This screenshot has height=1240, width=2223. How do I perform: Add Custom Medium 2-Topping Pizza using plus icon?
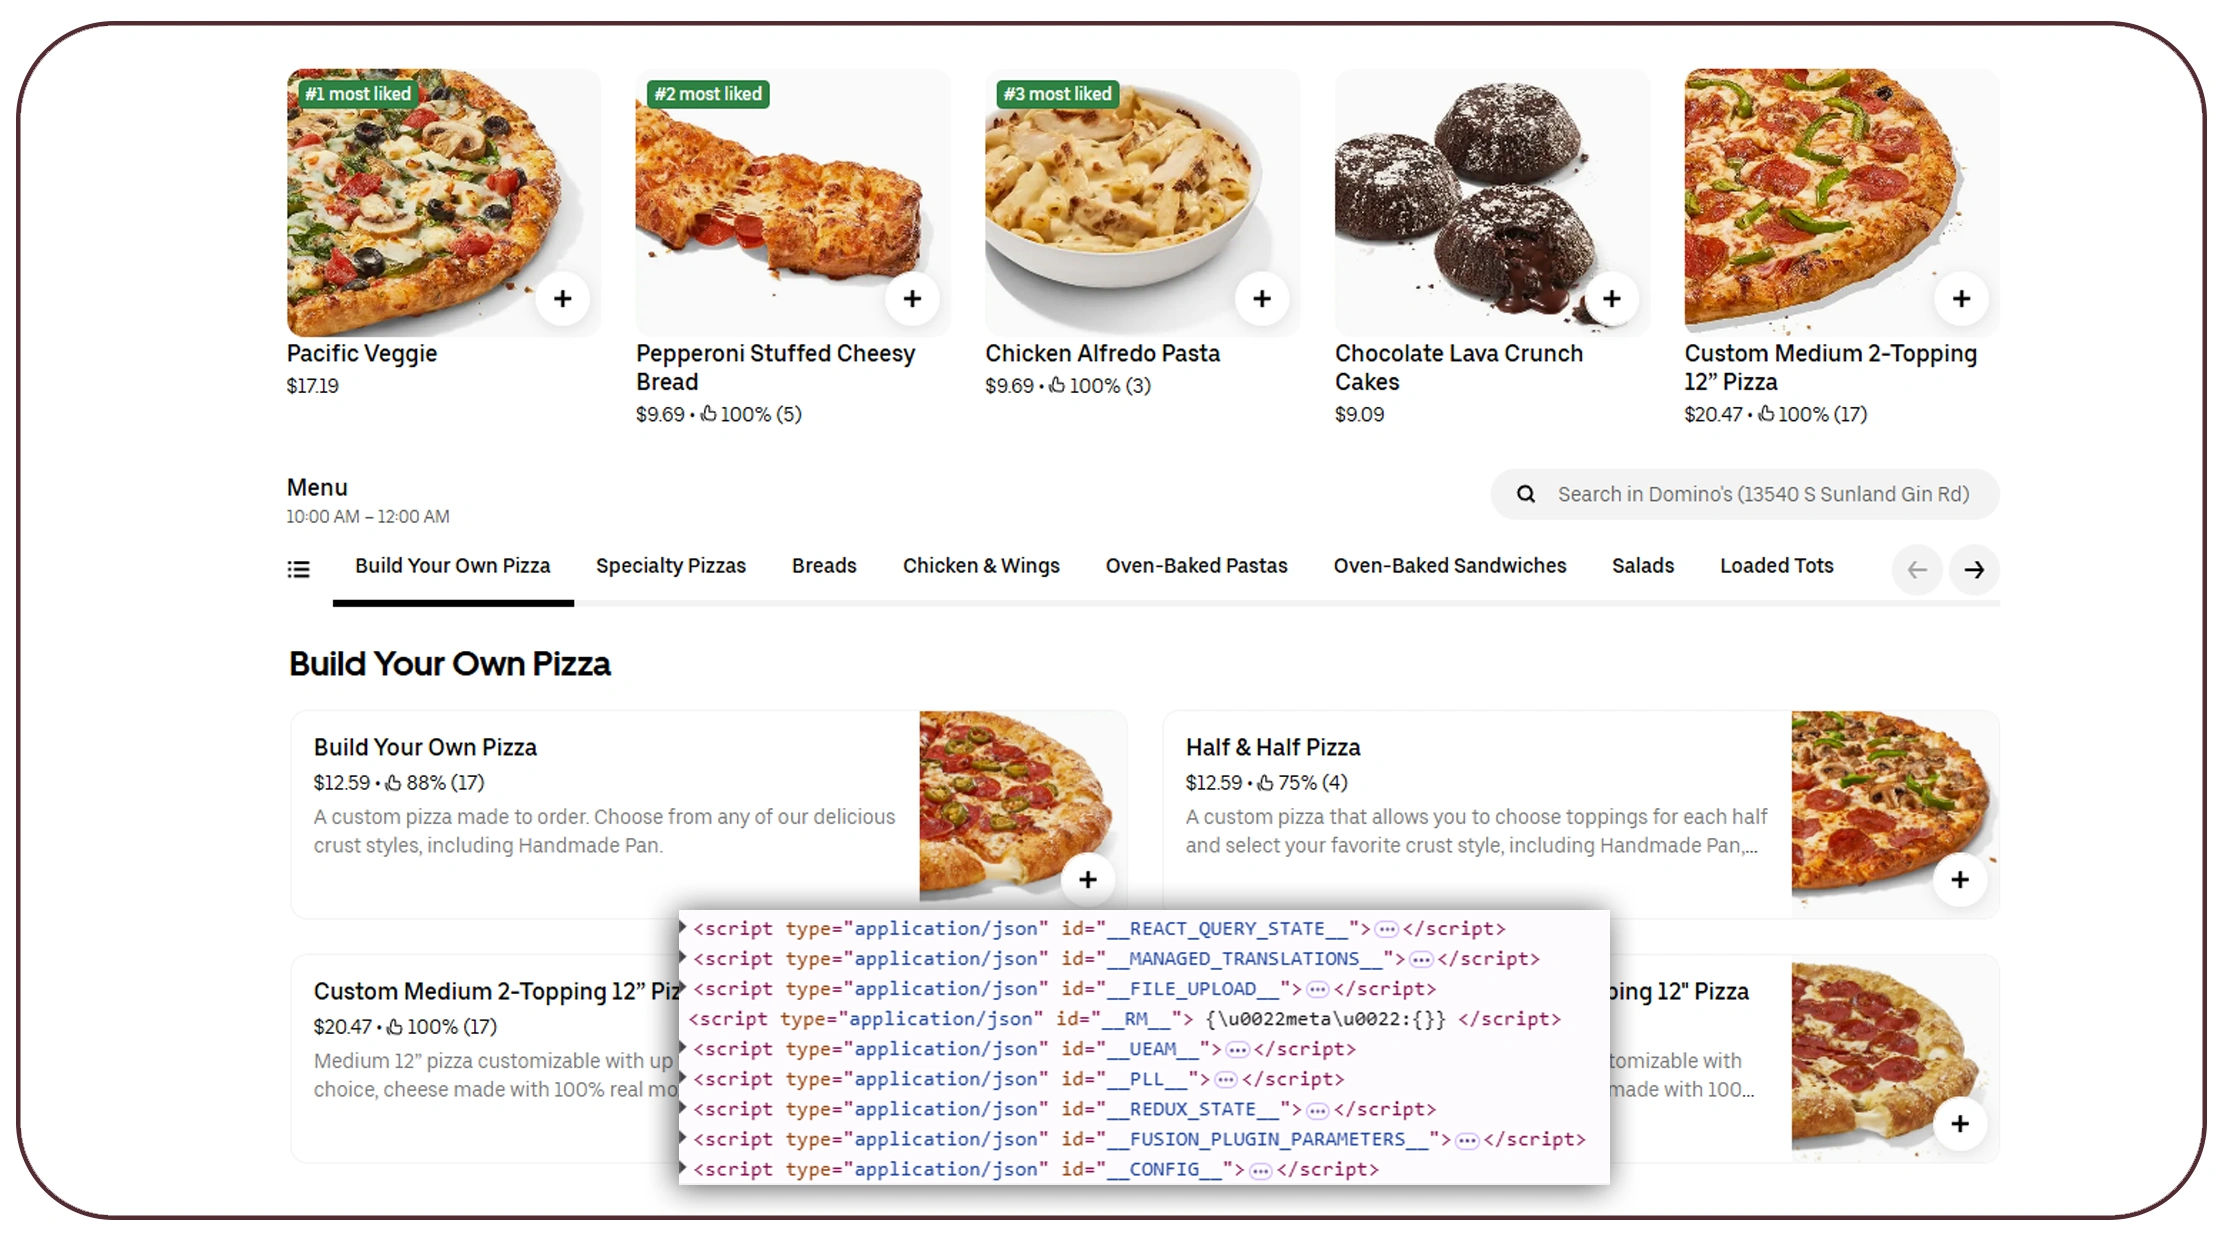[x=1961, y=298]
